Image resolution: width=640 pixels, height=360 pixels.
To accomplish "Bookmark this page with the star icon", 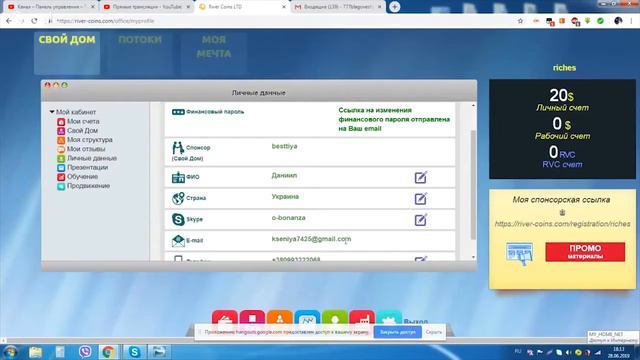I will [520, 21].
